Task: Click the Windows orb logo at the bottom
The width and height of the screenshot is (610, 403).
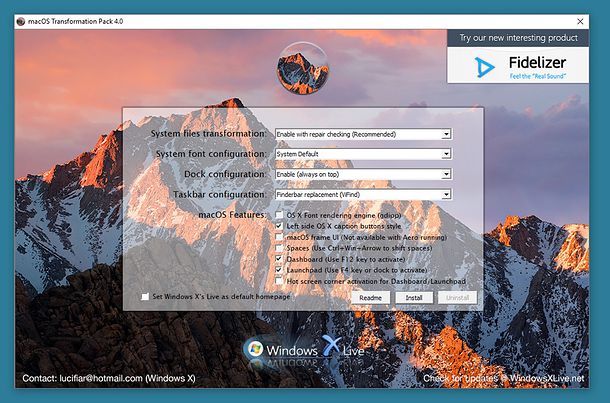Action: 255,349
